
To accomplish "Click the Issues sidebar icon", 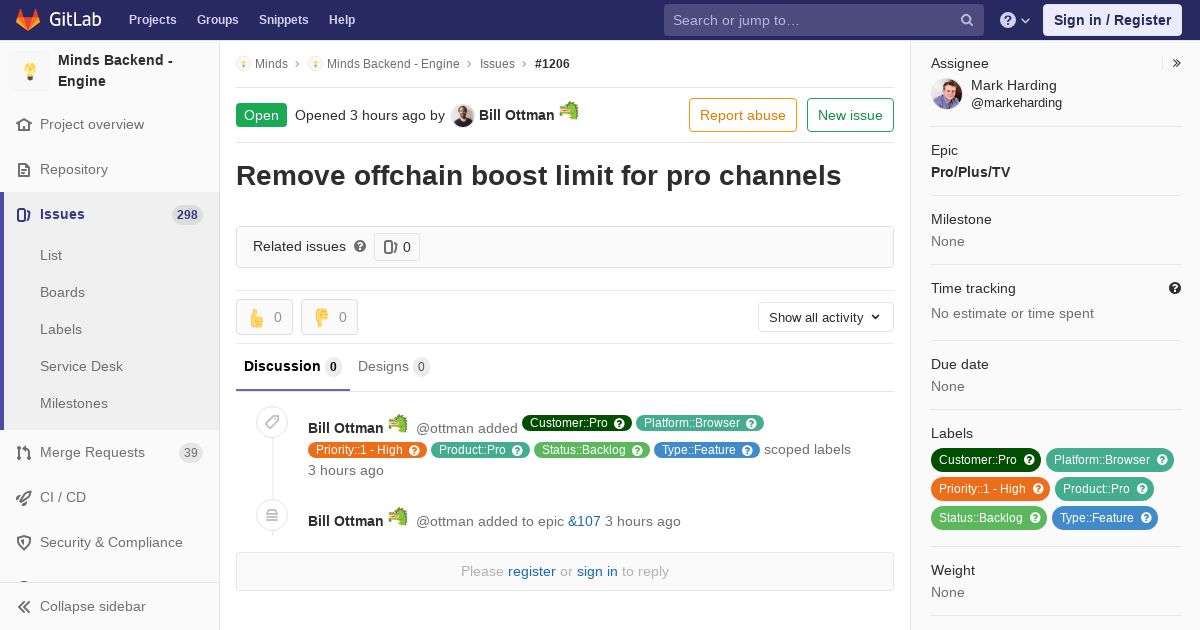I will pyautogui.click(x=24, y=215).
